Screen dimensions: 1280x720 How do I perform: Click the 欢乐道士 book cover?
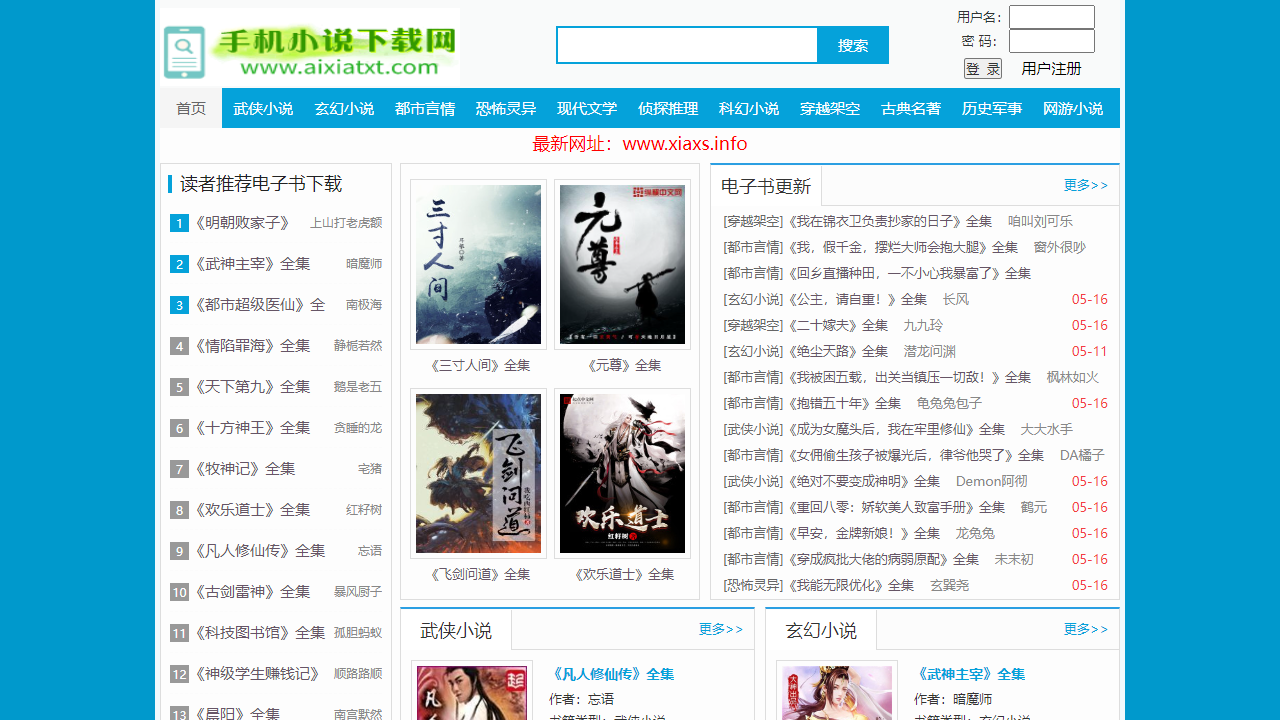pos(622,473)
